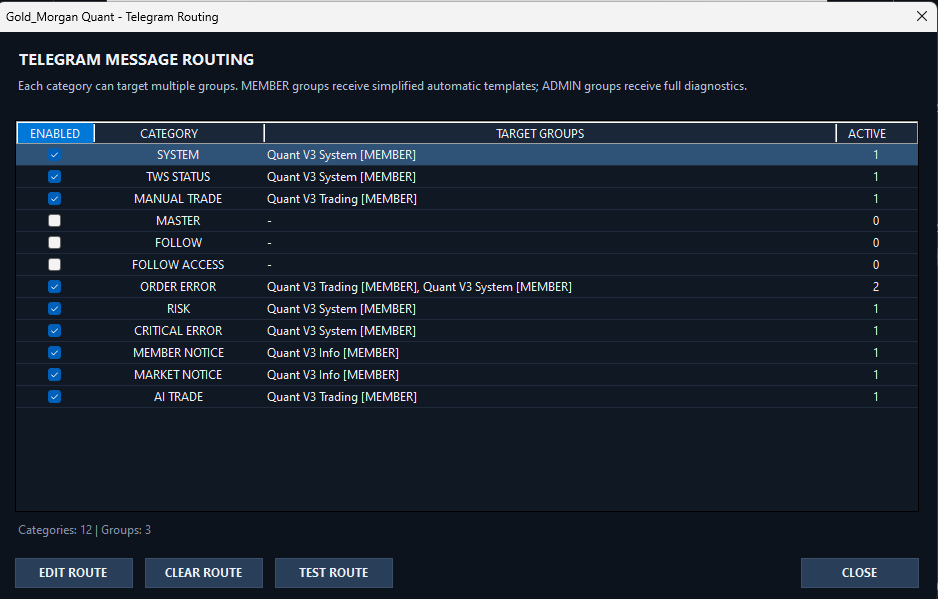The width and height of the screenshot is (938, 599).
Task: Sort by the ENABLED column header
Action: 55,133
